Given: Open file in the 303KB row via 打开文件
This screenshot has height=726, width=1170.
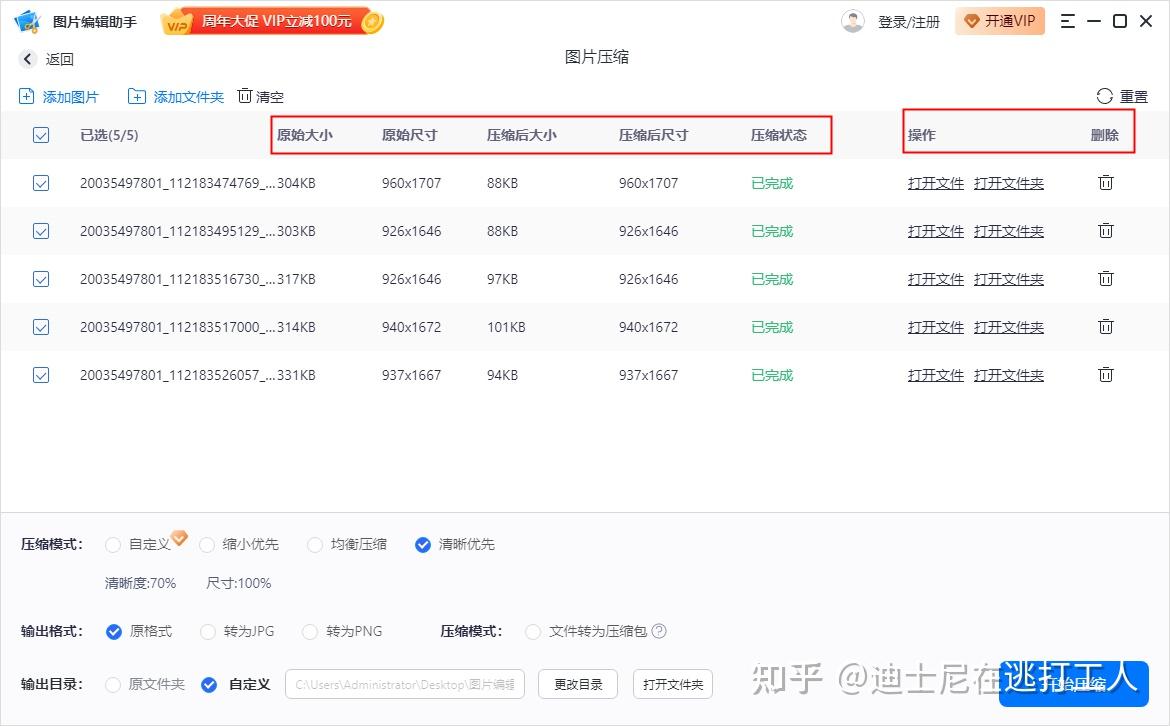Looking at the screenshot, I should [x=936, y=231].
